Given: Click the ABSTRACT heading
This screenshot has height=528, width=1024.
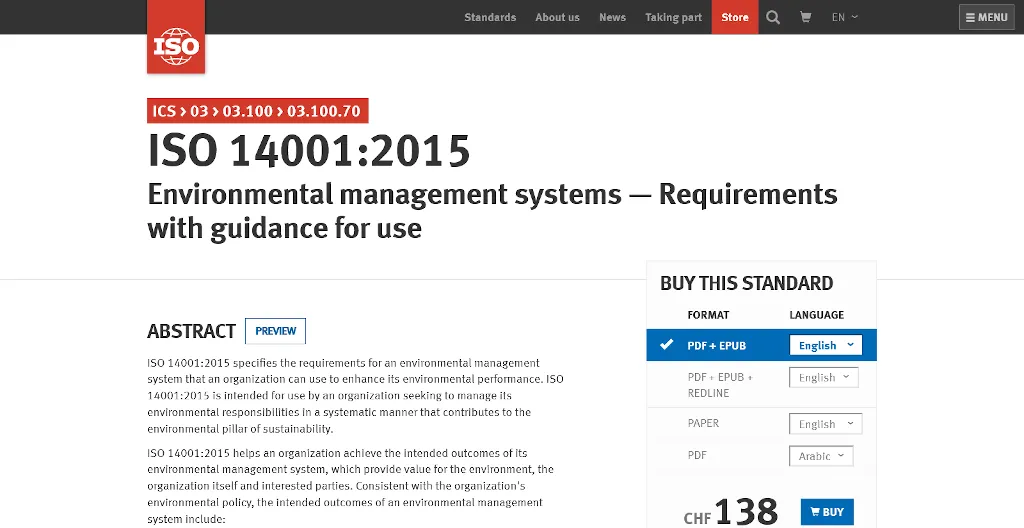Looking at the screenshot, I should 191,331.
